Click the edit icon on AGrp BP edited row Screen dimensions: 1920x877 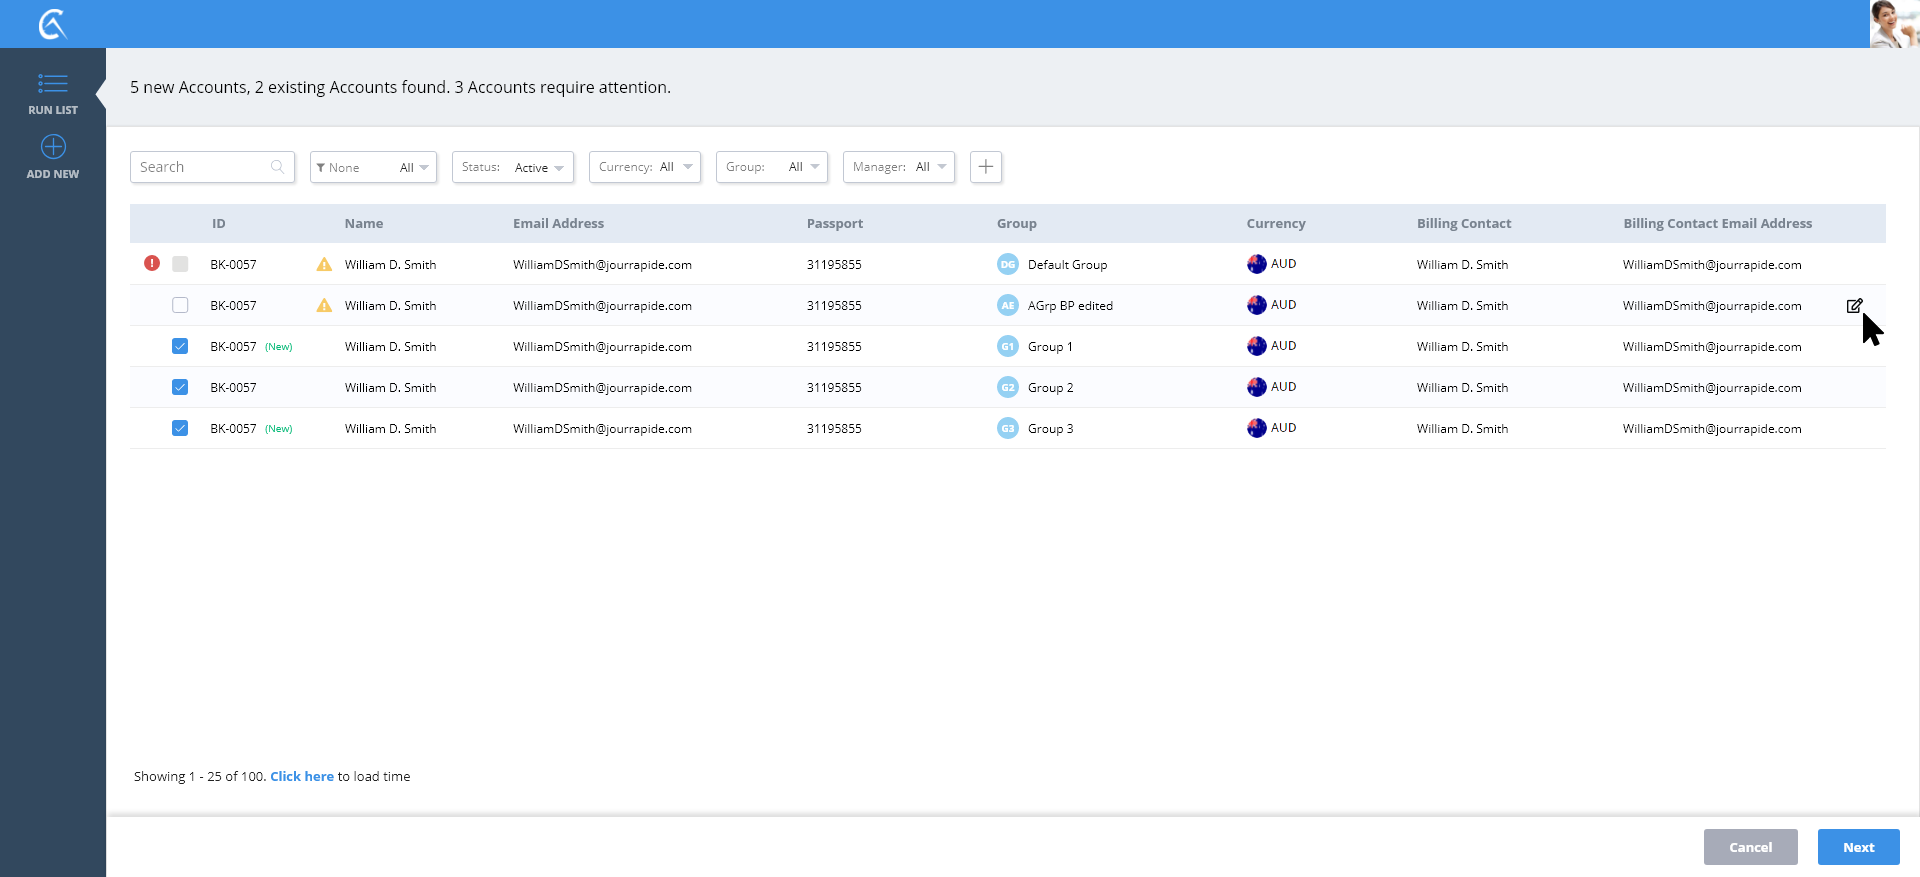pyautogui.click(x=1854, y=306)
